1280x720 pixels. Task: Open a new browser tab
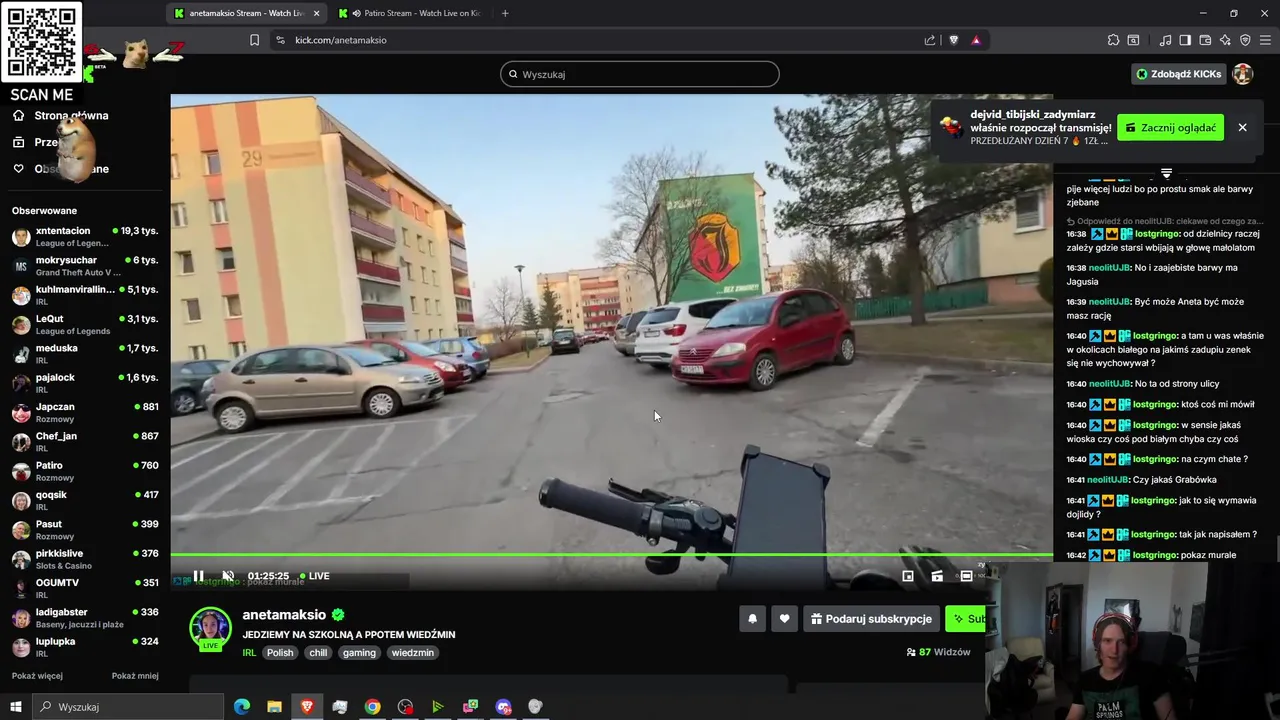tap(505, 13)
